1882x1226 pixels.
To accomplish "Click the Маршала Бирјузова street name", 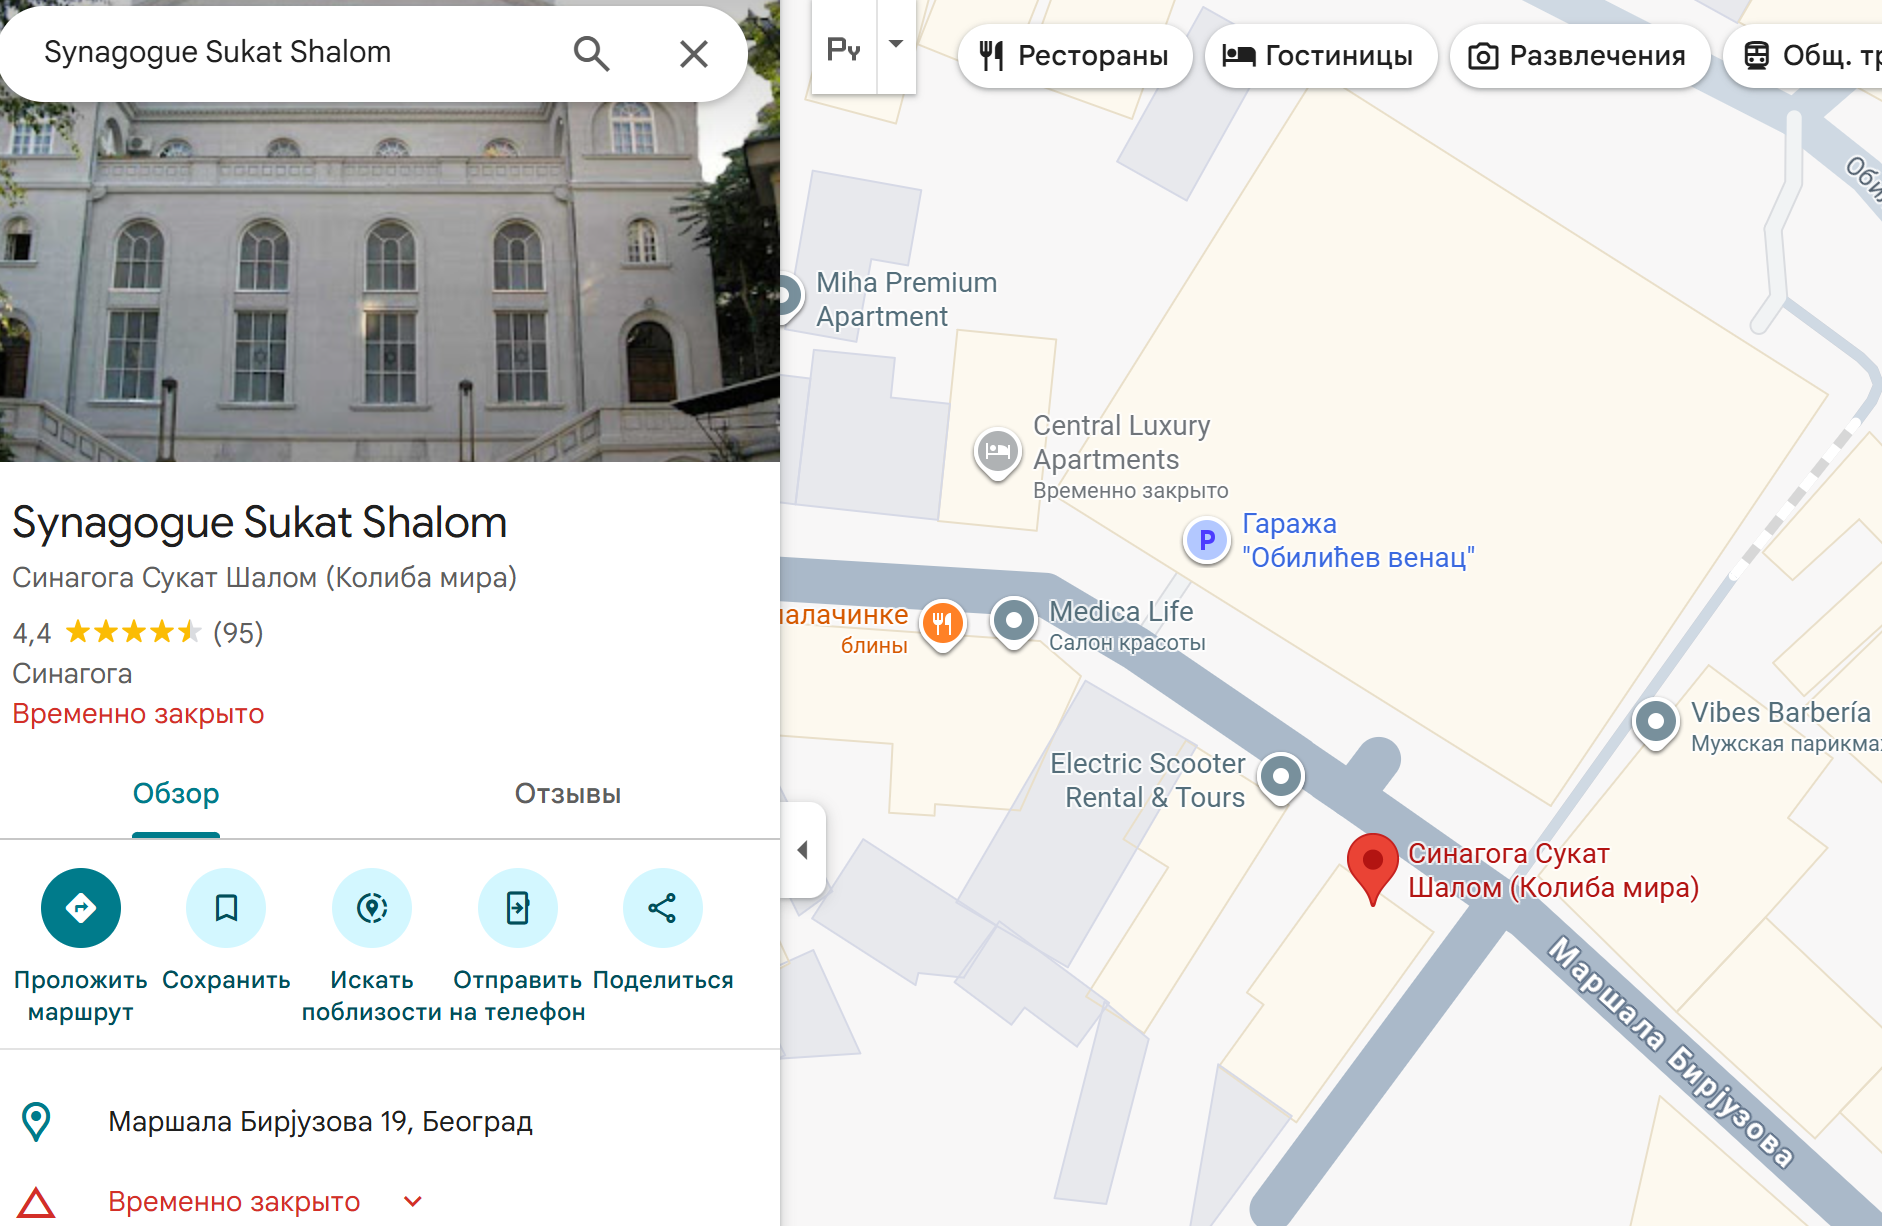I will click(x=1671, y=1053).
